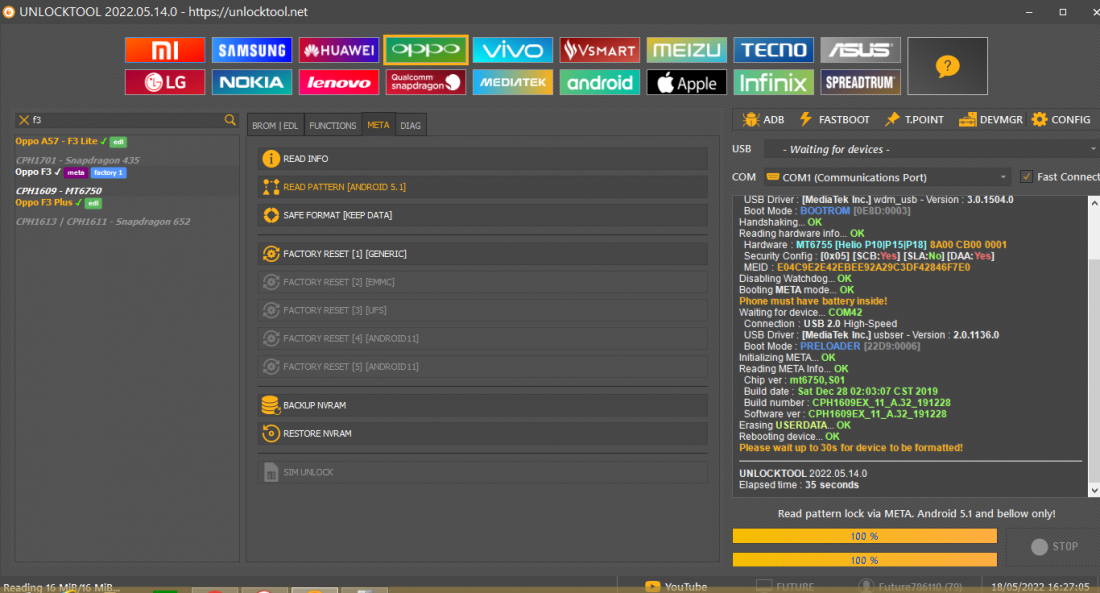This screenshot has height=593, width=1100.
Task: Select the Meizu brand logo
Action: tap(687, 50)
